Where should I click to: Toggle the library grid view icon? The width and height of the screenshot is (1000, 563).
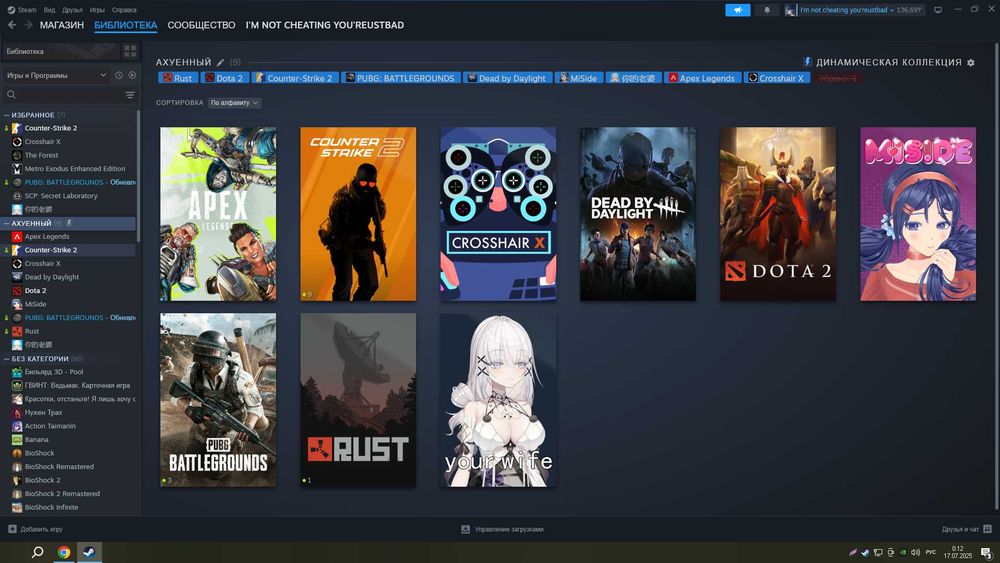click(x=130, y=51)
